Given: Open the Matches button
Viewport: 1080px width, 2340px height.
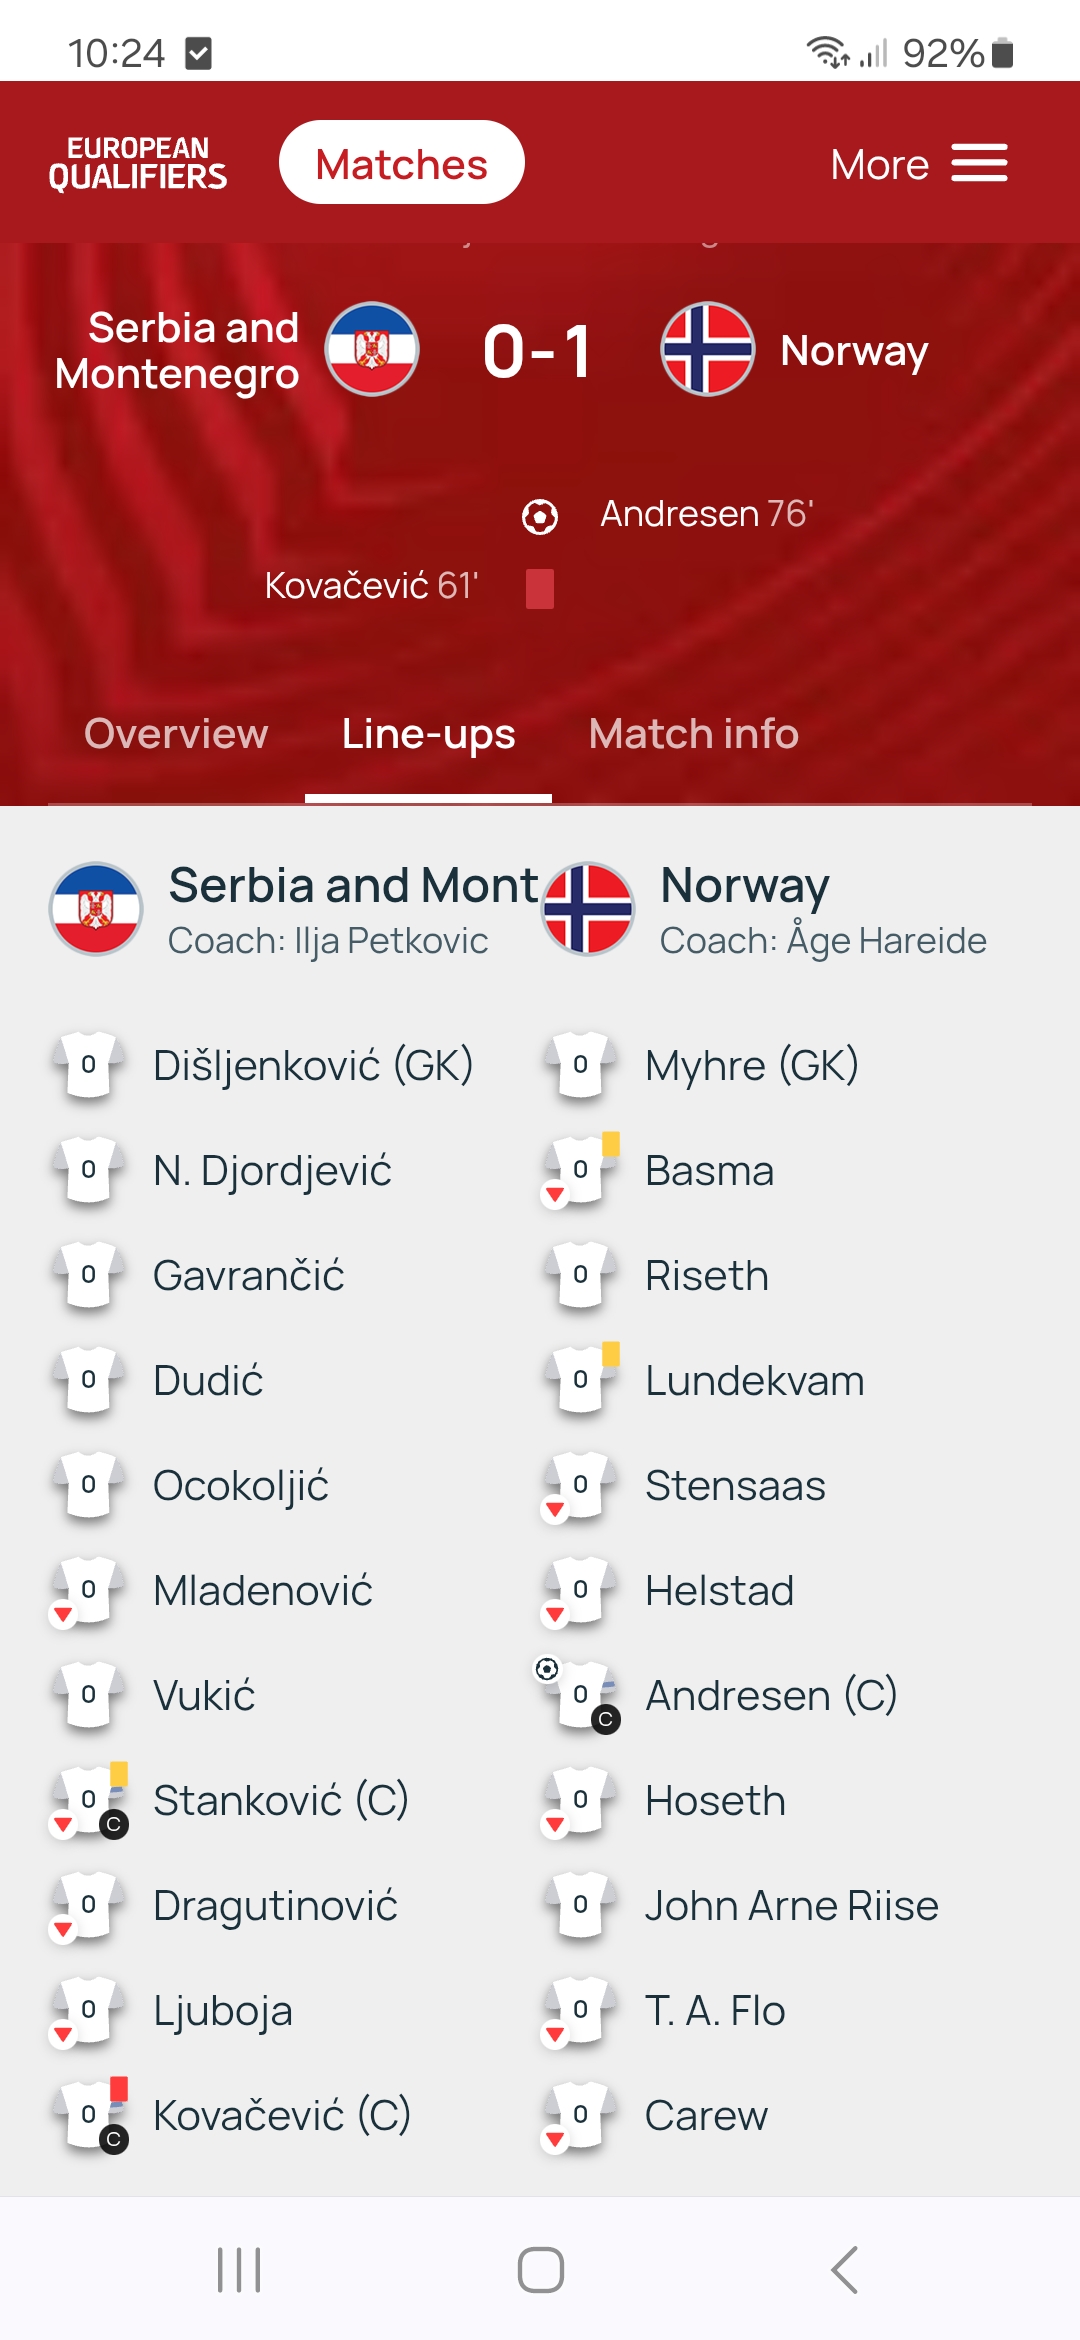Looking at the screenshot, I should 402,162.
